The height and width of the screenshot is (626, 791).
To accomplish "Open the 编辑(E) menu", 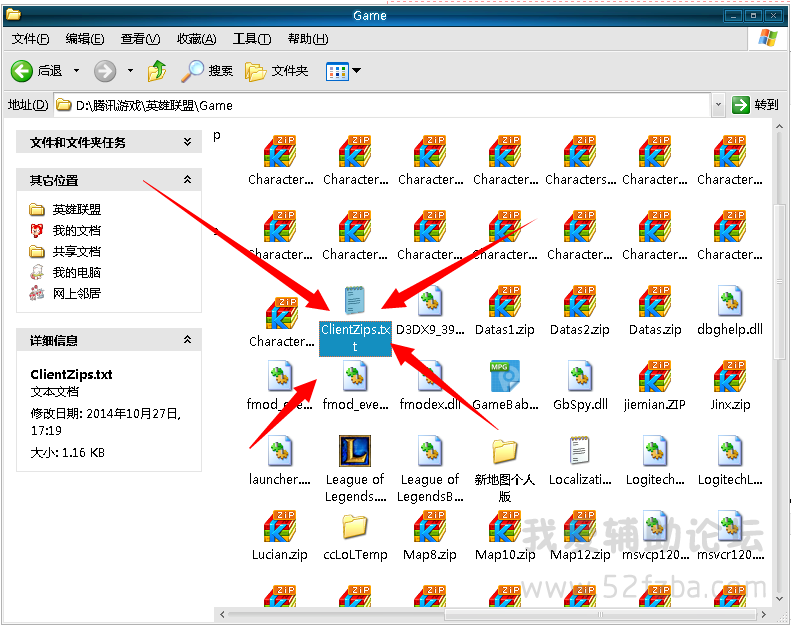I will [85, 39].
